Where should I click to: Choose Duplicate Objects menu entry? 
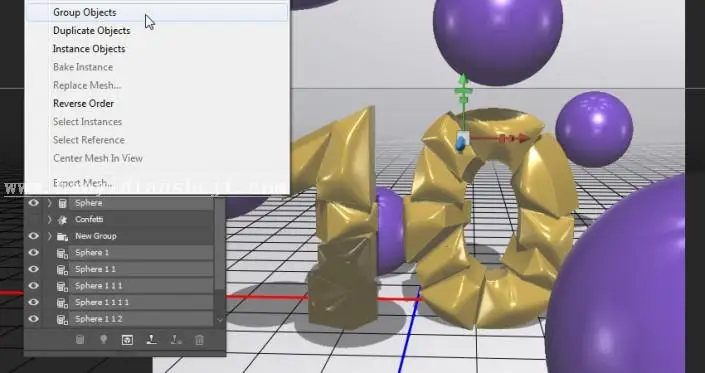pyautogui.click(x=91, y=31)
